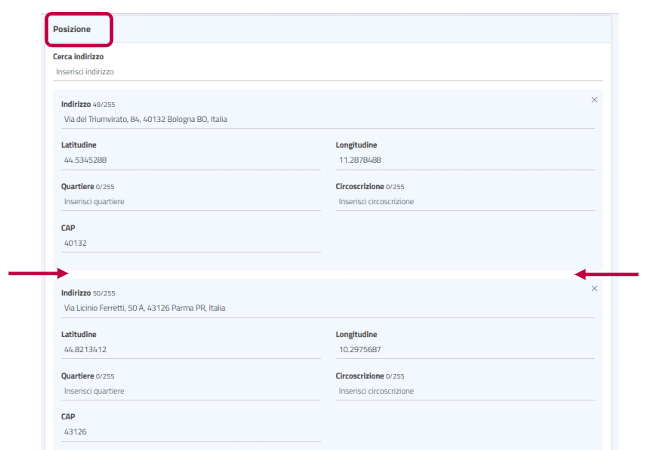Click the Via Licinio Ferretti address field
The width and height of the screenshot is (659, 450).
click(327, 308)
